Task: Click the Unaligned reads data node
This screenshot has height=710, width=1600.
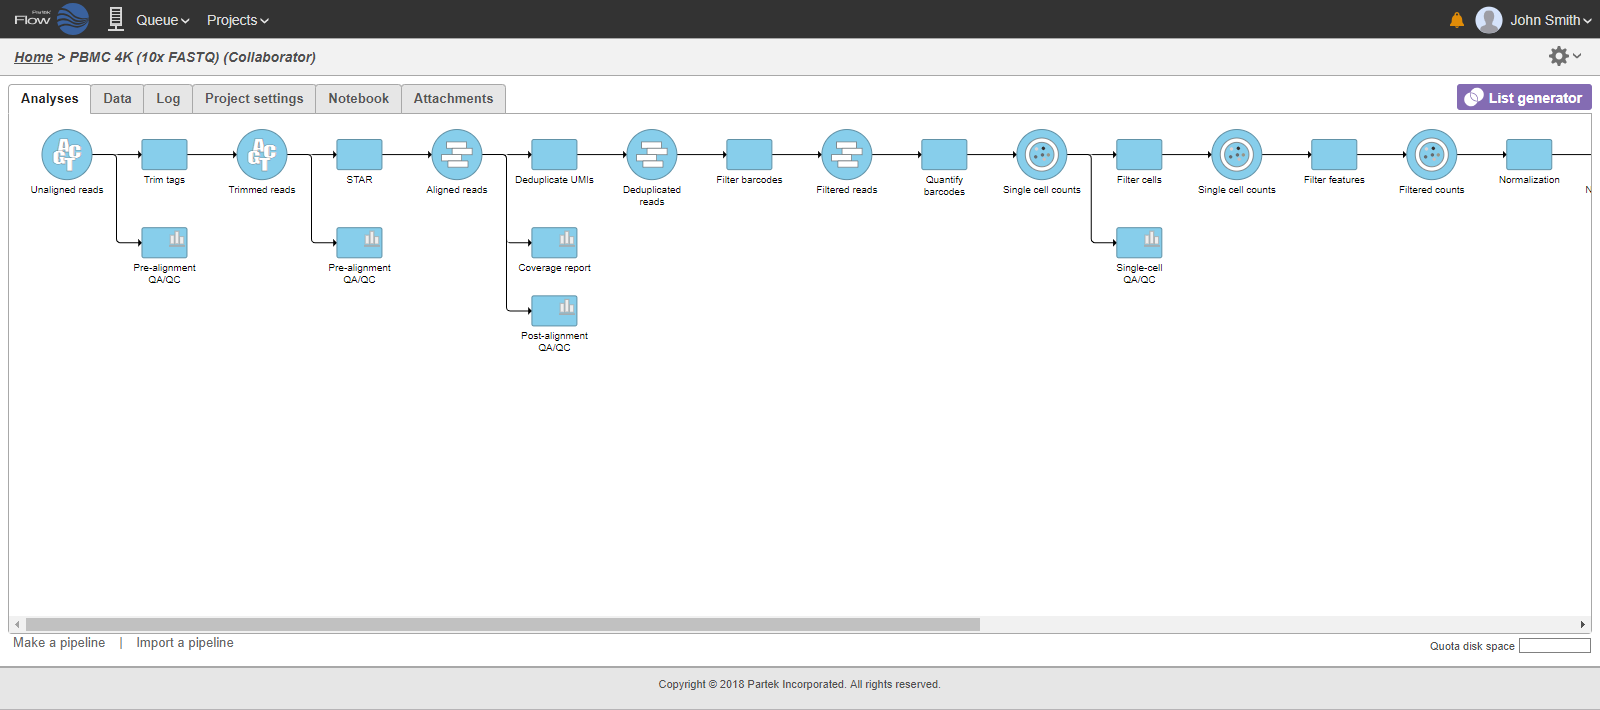Action: (x=67, y=155)
